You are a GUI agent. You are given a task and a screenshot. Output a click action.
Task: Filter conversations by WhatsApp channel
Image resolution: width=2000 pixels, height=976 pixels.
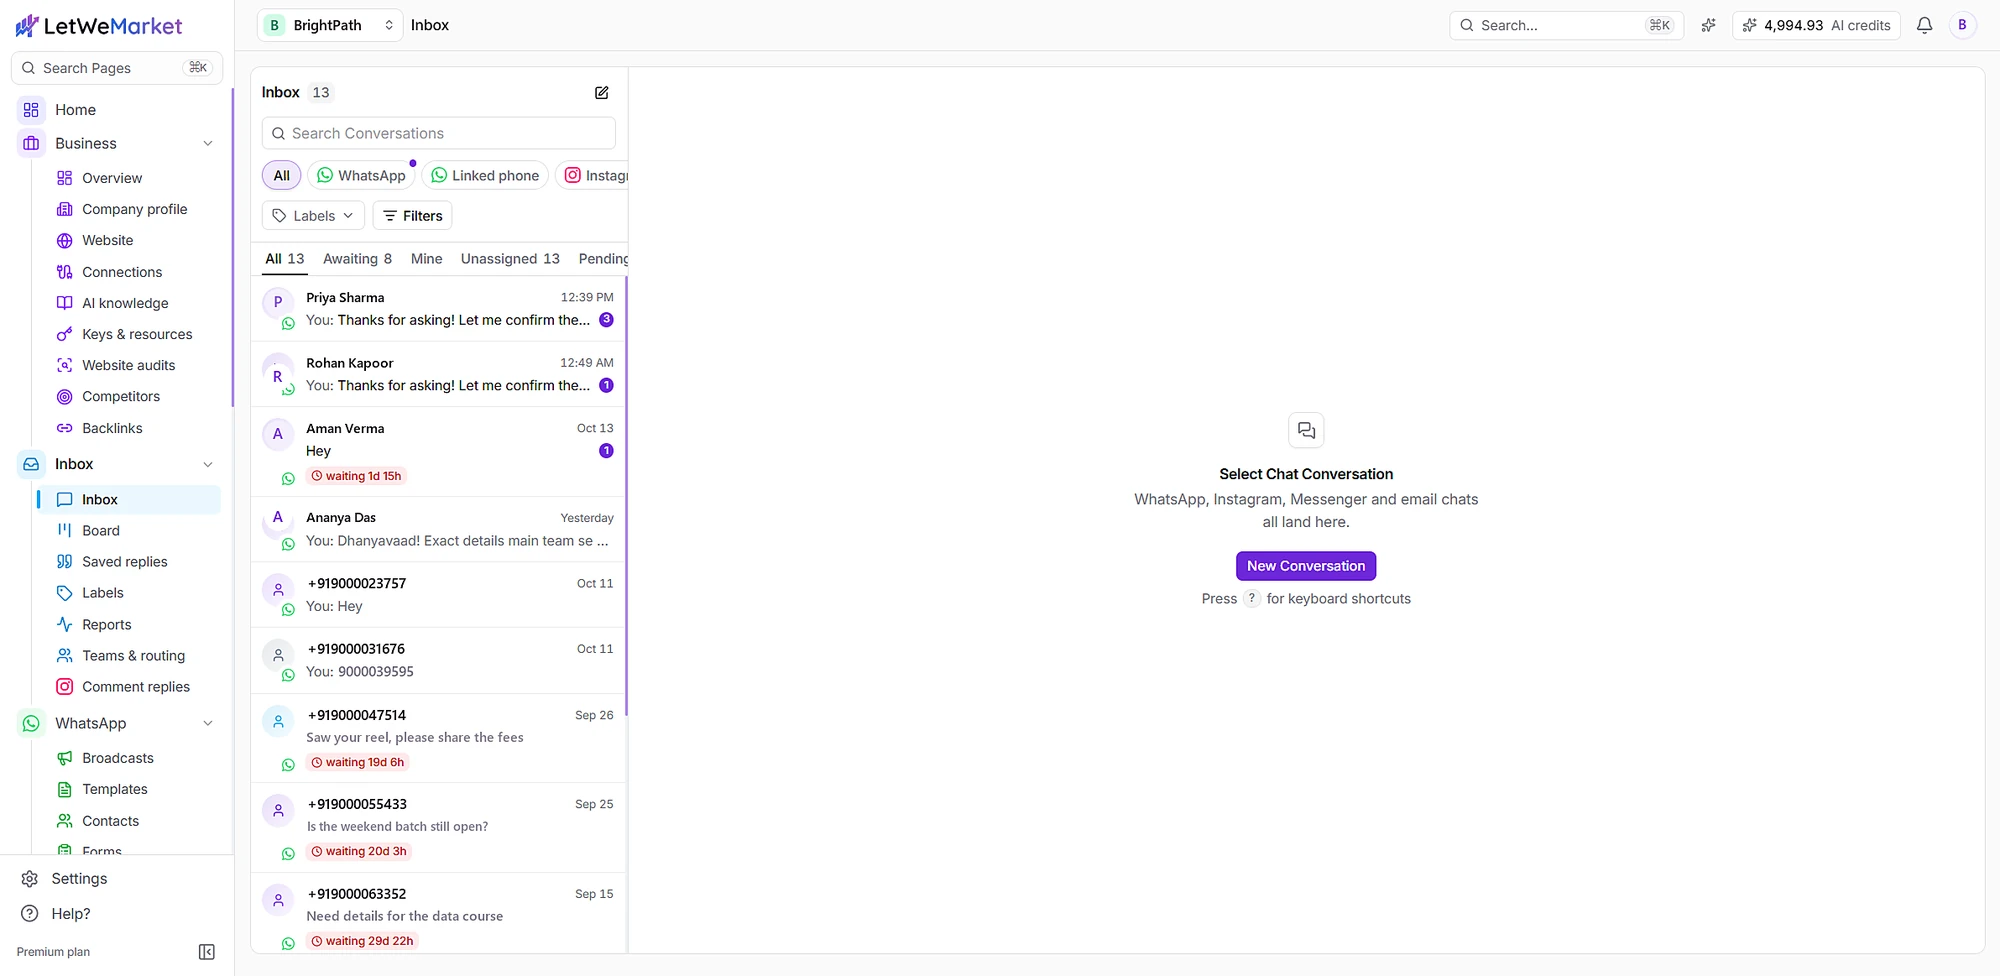coord(361,176)
